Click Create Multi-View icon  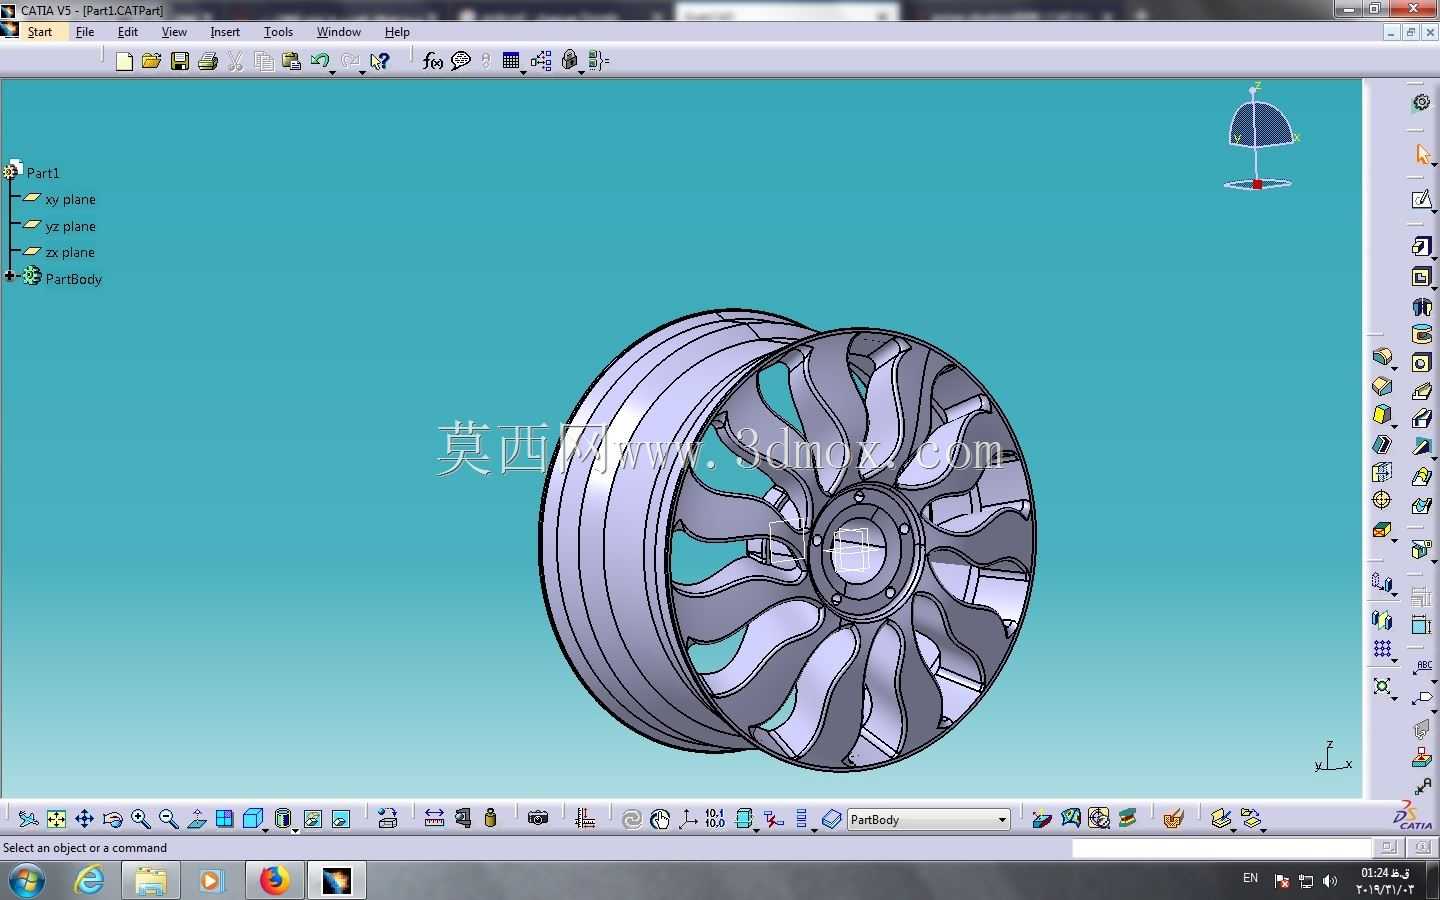click(x=225, y=819)
